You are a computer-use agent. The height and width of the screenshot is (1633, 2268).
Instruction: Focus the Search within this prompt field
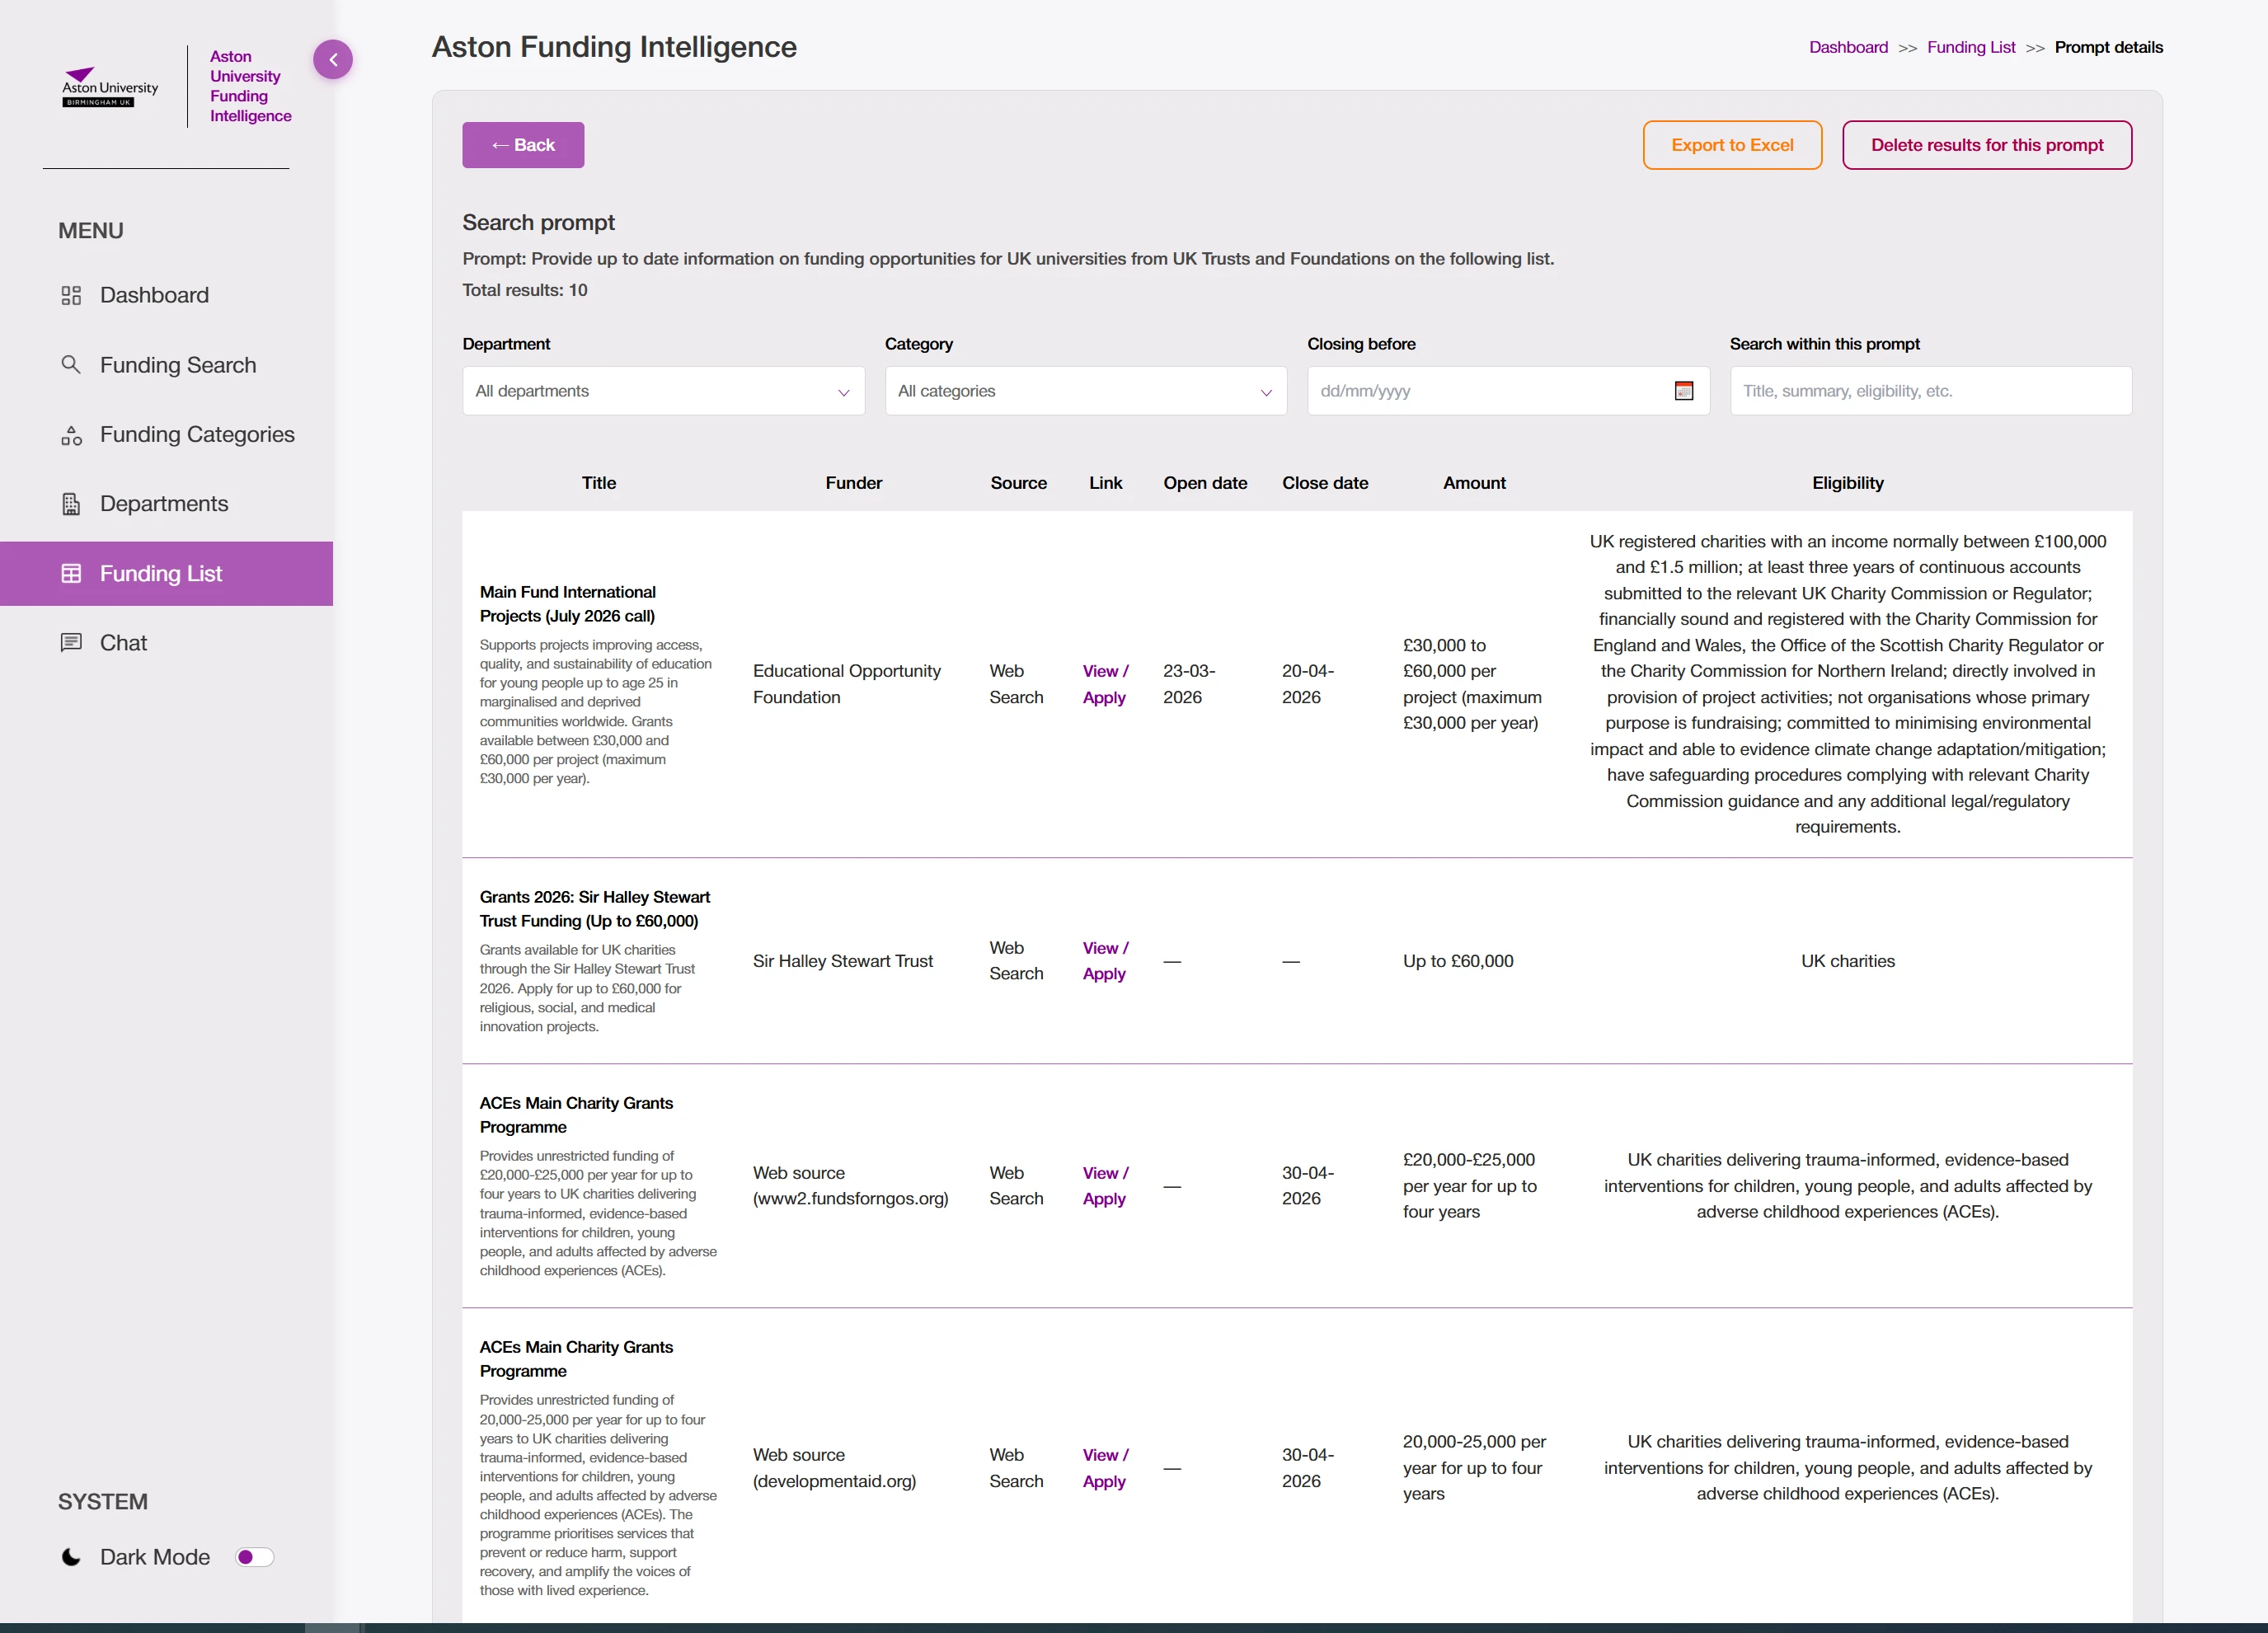click(1930, 391)
